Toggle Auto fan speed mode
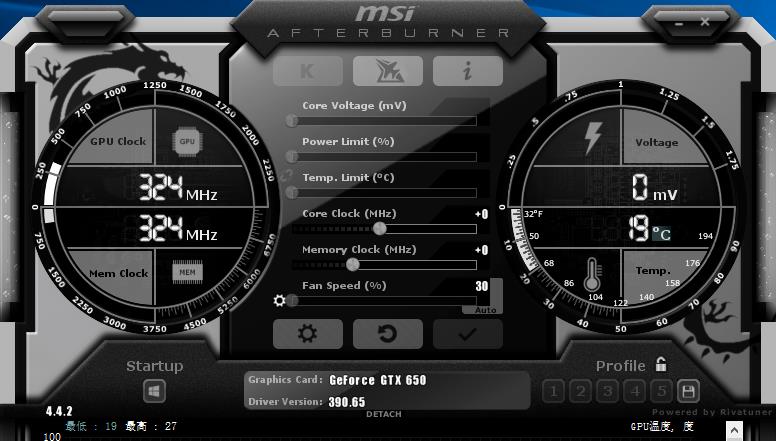Image resolution: width=776 pixels, height=441 pixels. point(486,310)
